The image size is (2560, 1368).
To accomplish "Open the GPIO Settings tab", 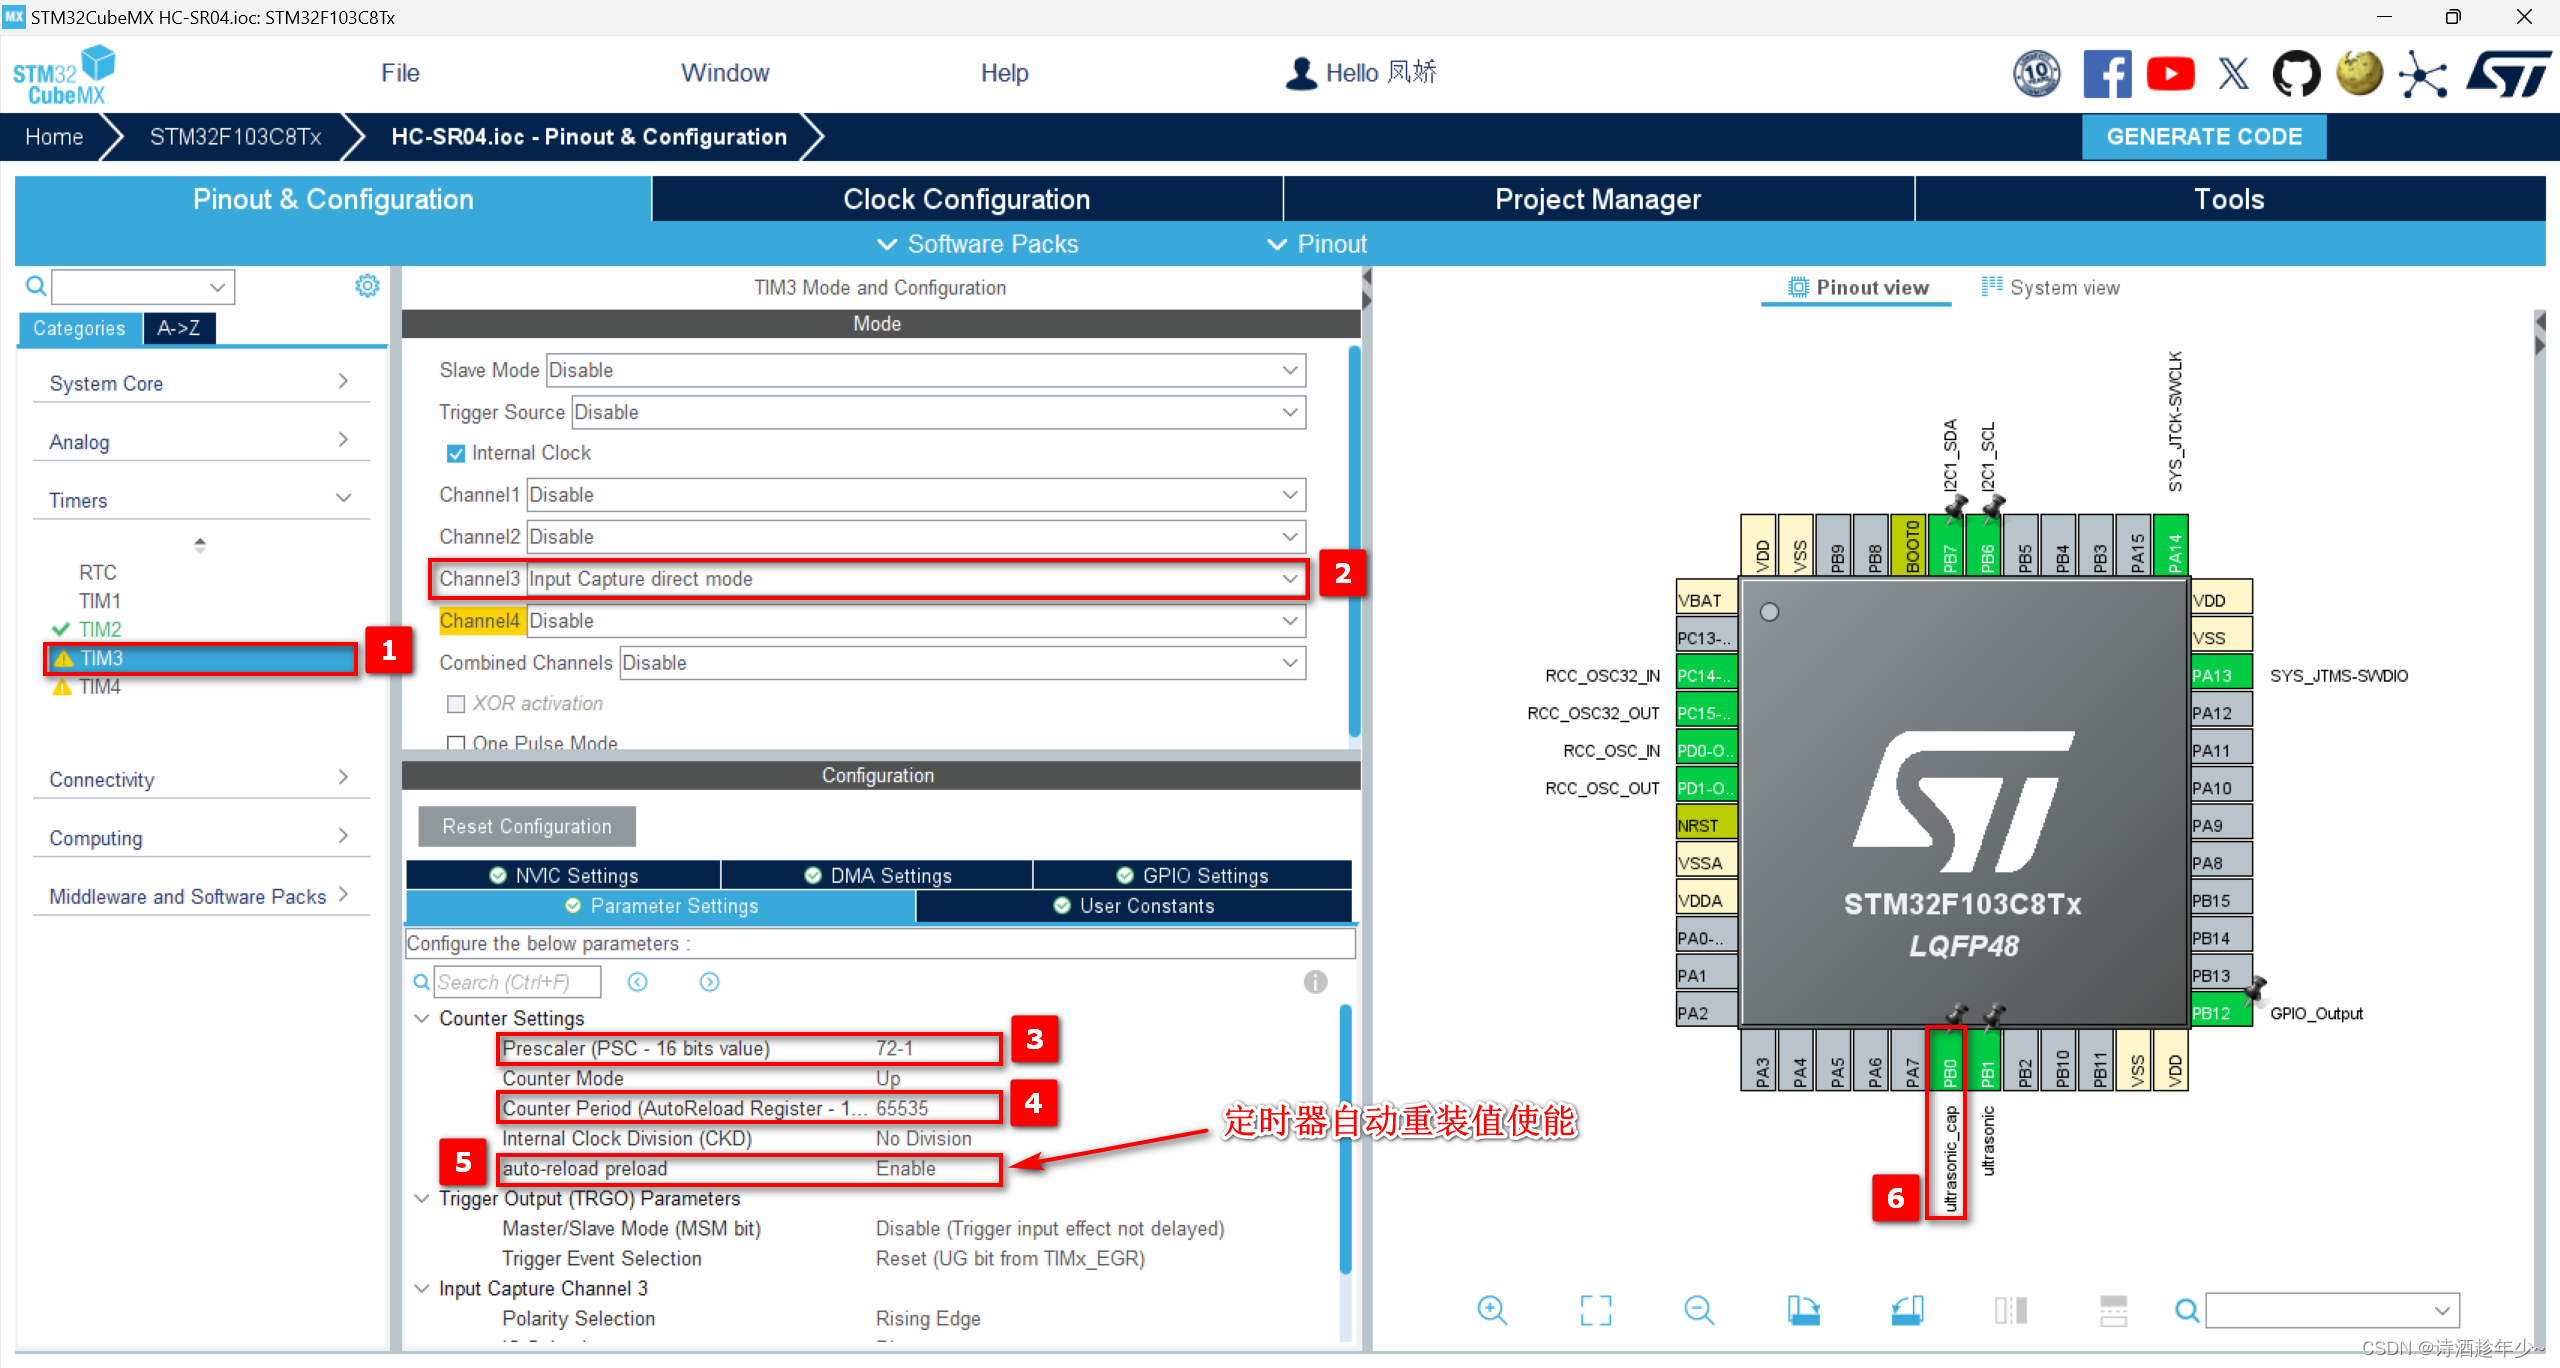I will (1192, 875).
